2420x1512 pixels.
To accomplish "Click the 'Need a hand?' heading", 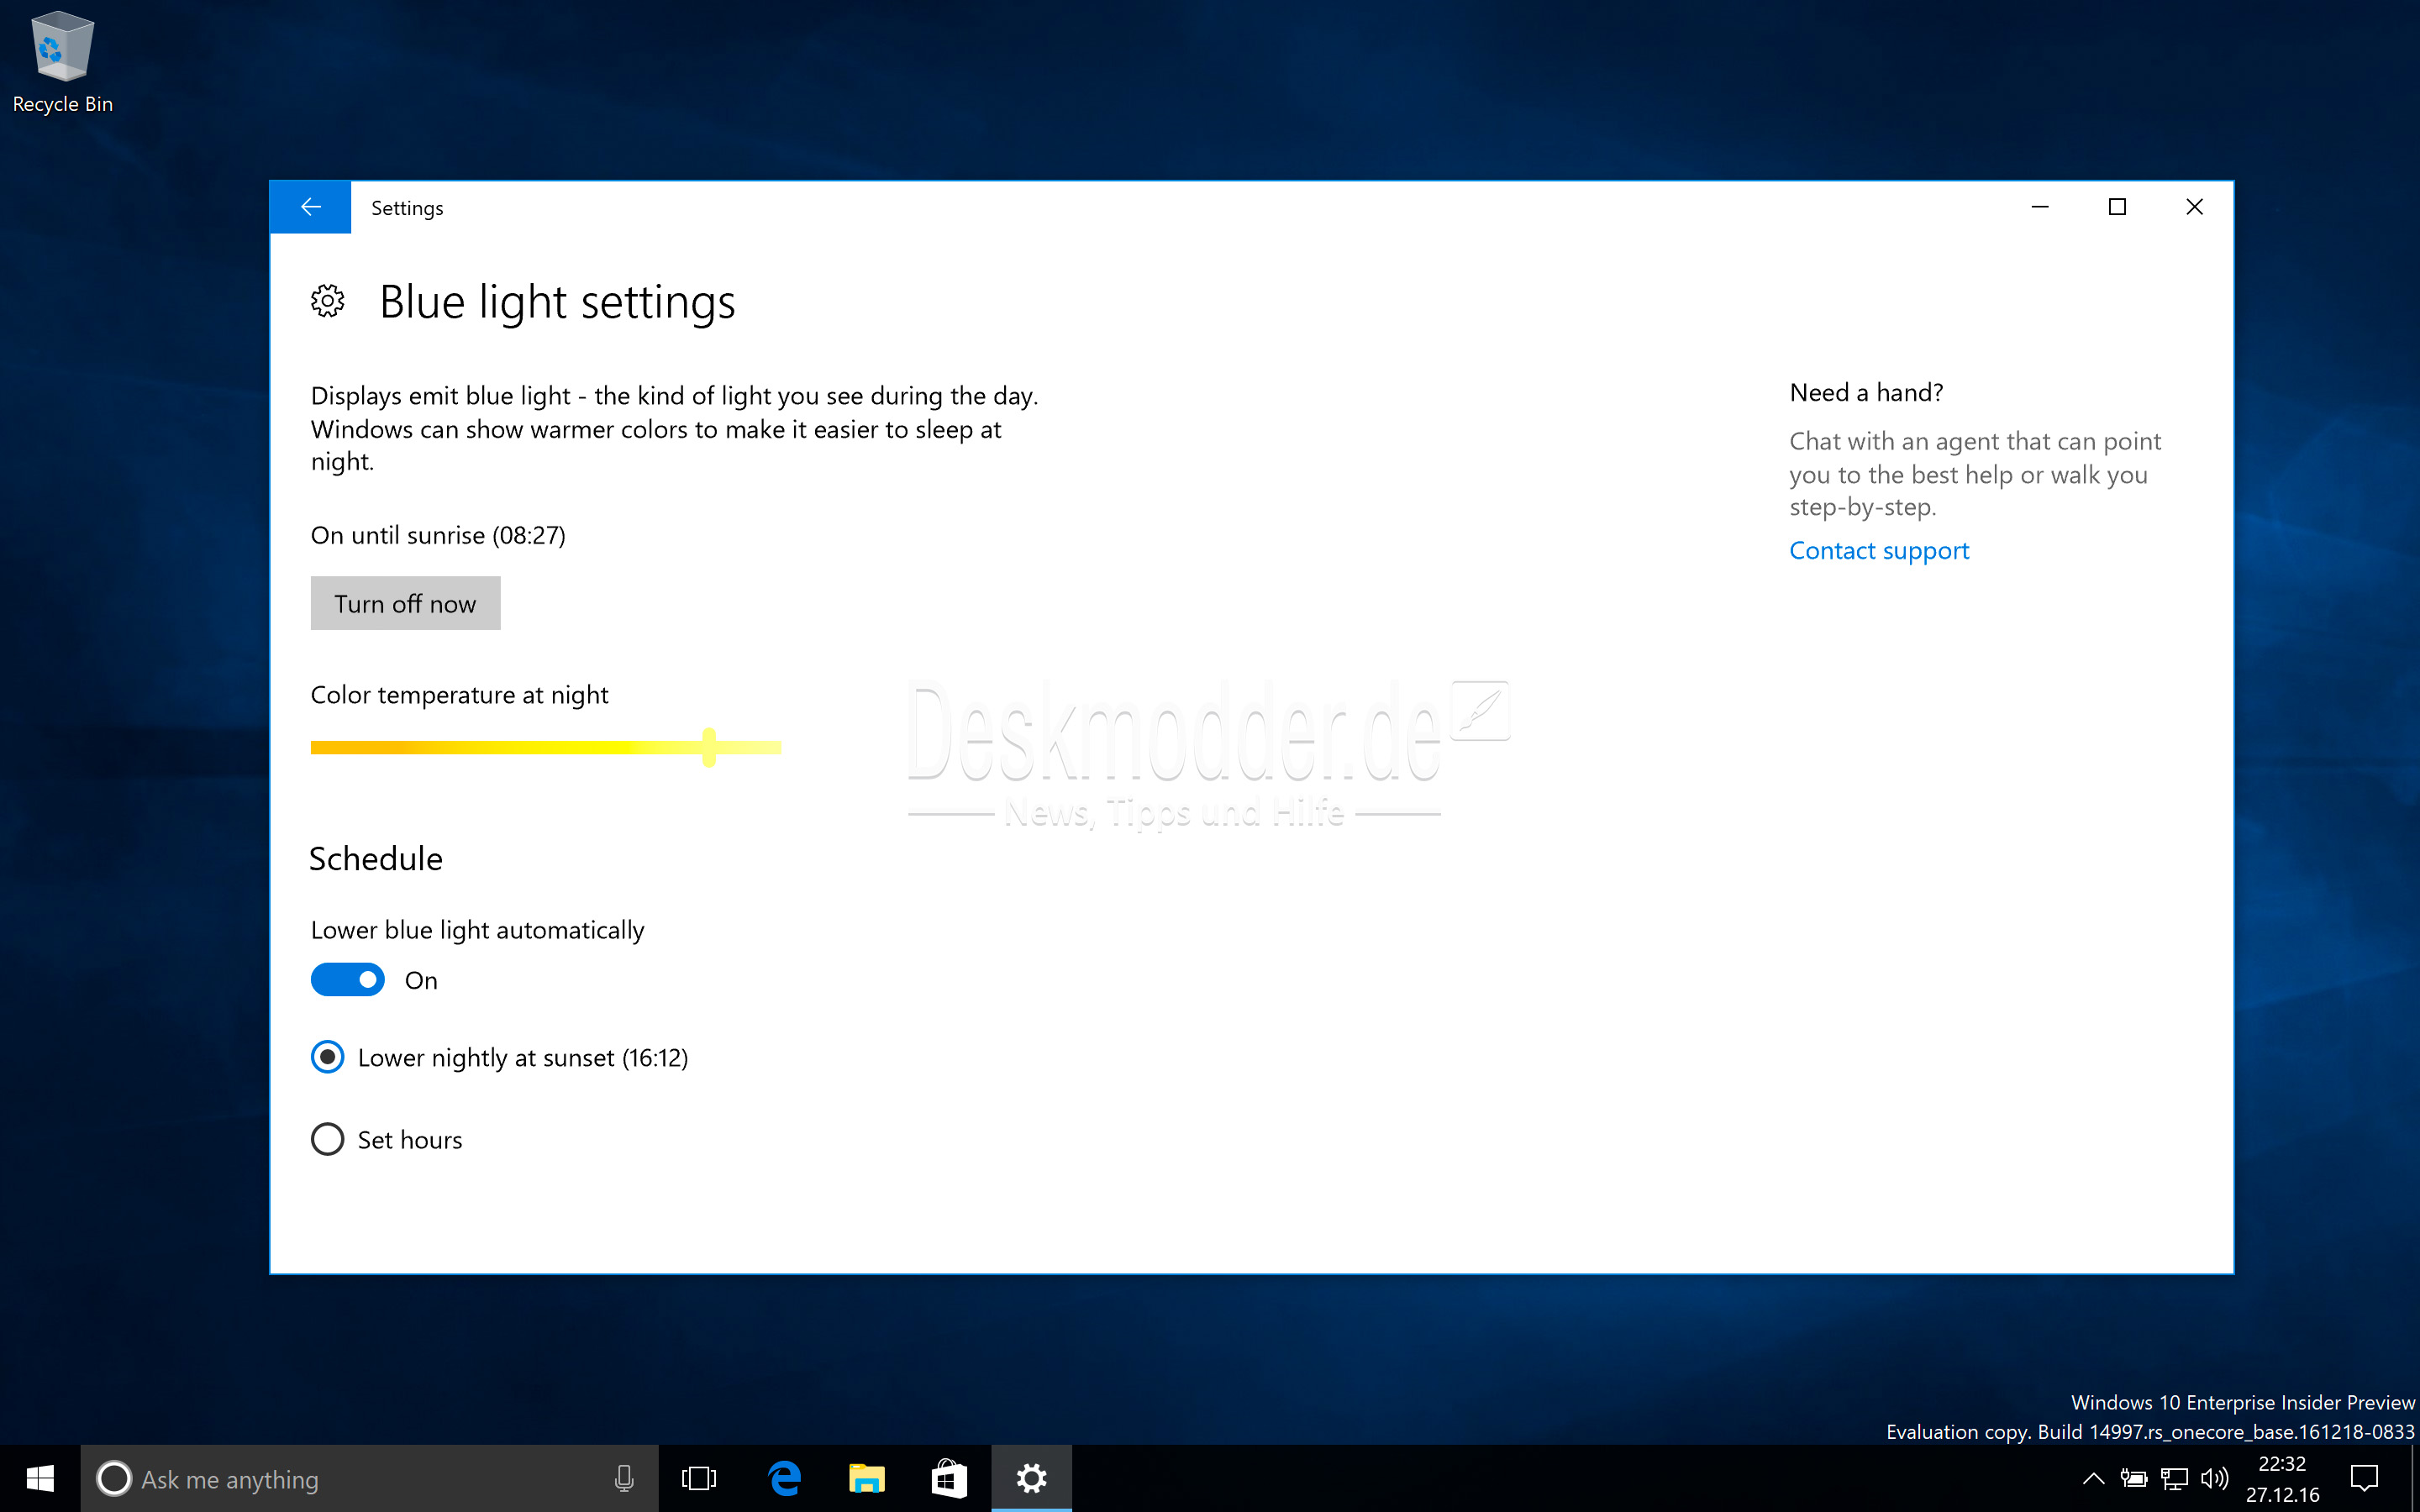I will (1866, 392).
